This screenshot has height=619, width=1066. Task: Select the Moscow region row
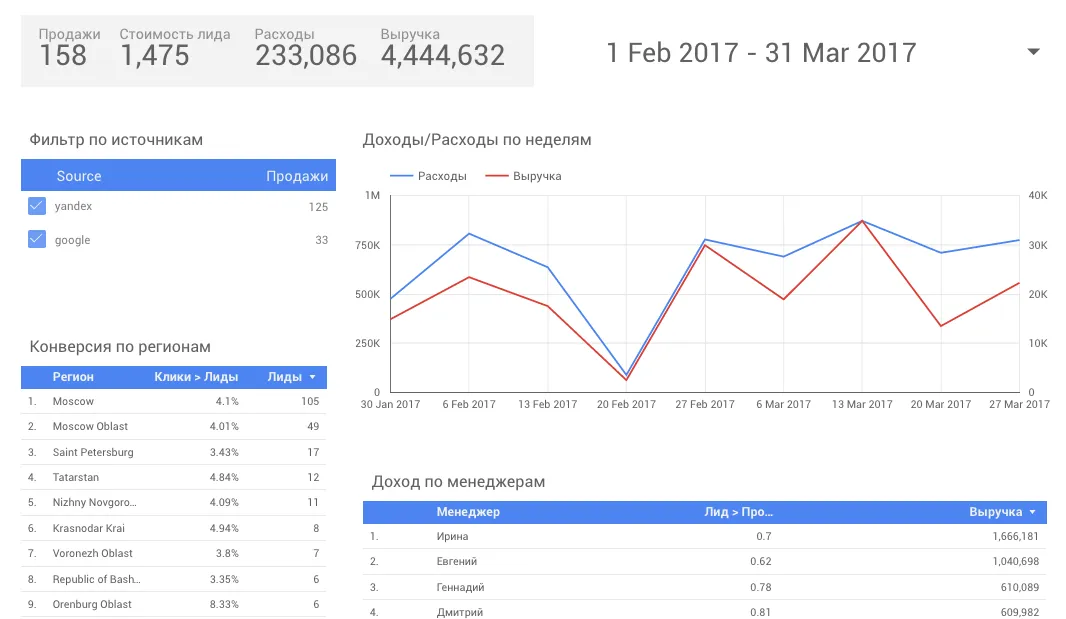click(x=173, y=401)
